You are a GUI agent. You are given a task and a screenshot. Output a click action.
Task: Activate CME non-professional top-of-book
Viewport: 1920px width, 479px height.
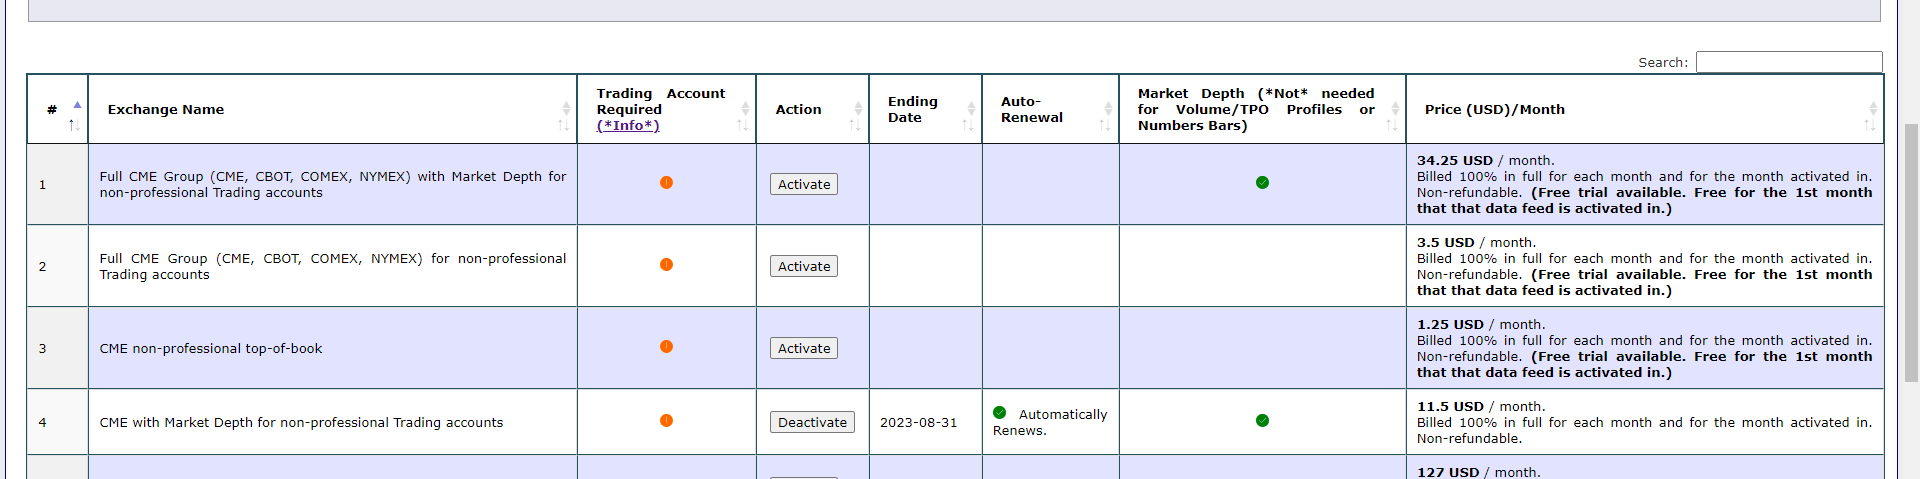pyautogui.click(x=804, y=348)
